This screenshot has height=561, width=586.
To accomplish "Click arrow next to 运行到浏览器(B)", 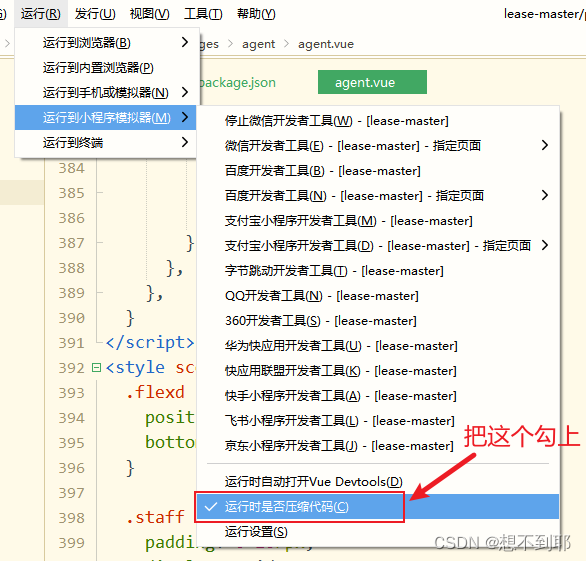I will click(185, 42).
